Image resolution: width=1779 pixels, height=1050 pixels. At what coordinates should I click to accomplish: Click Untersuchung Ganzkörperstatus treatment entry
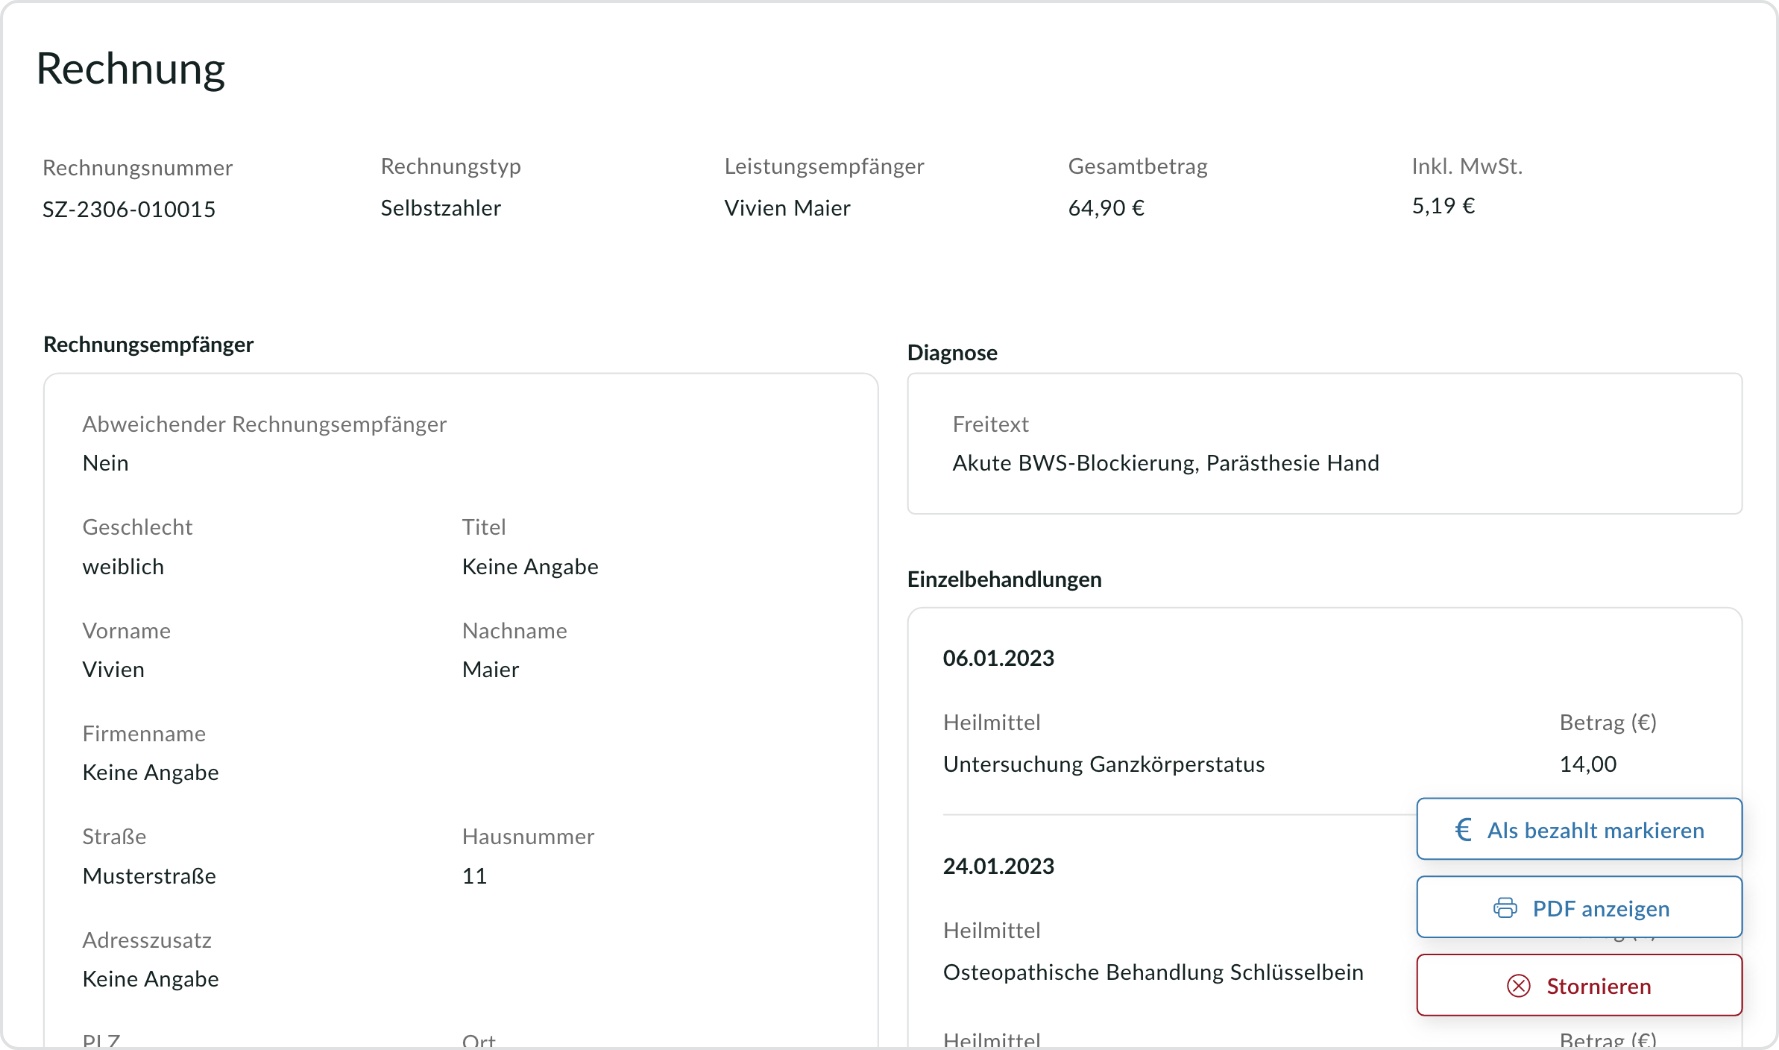[x=1103, y=764]
